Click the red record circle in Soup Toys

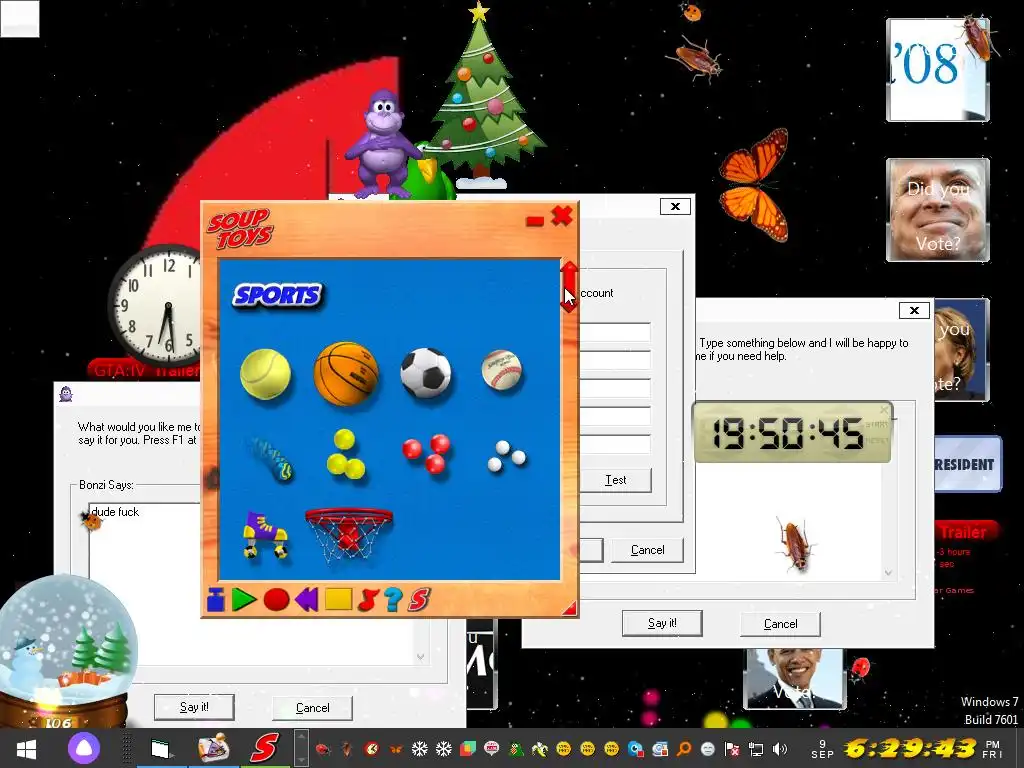click(x=276, y=600)
